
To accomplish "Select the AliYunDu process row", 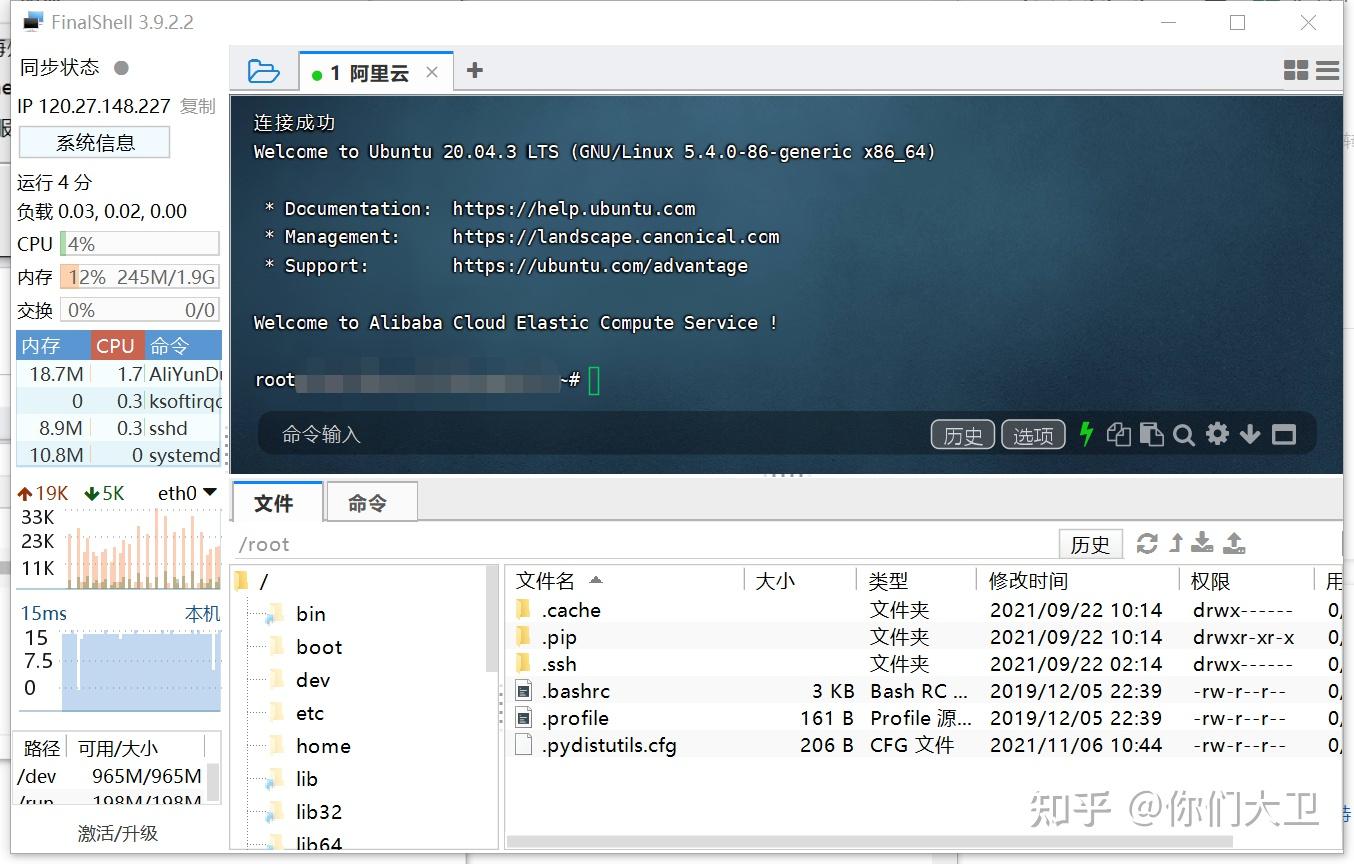I will point(119,374).
